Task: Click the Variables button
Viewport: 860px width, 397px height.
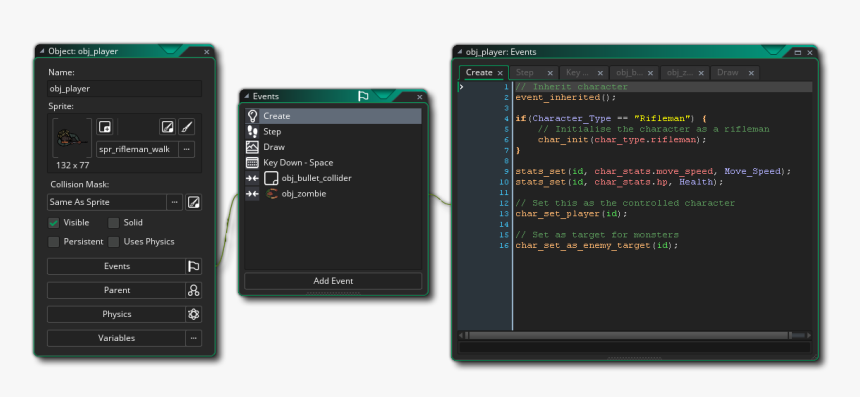Action: coord(116,338)
